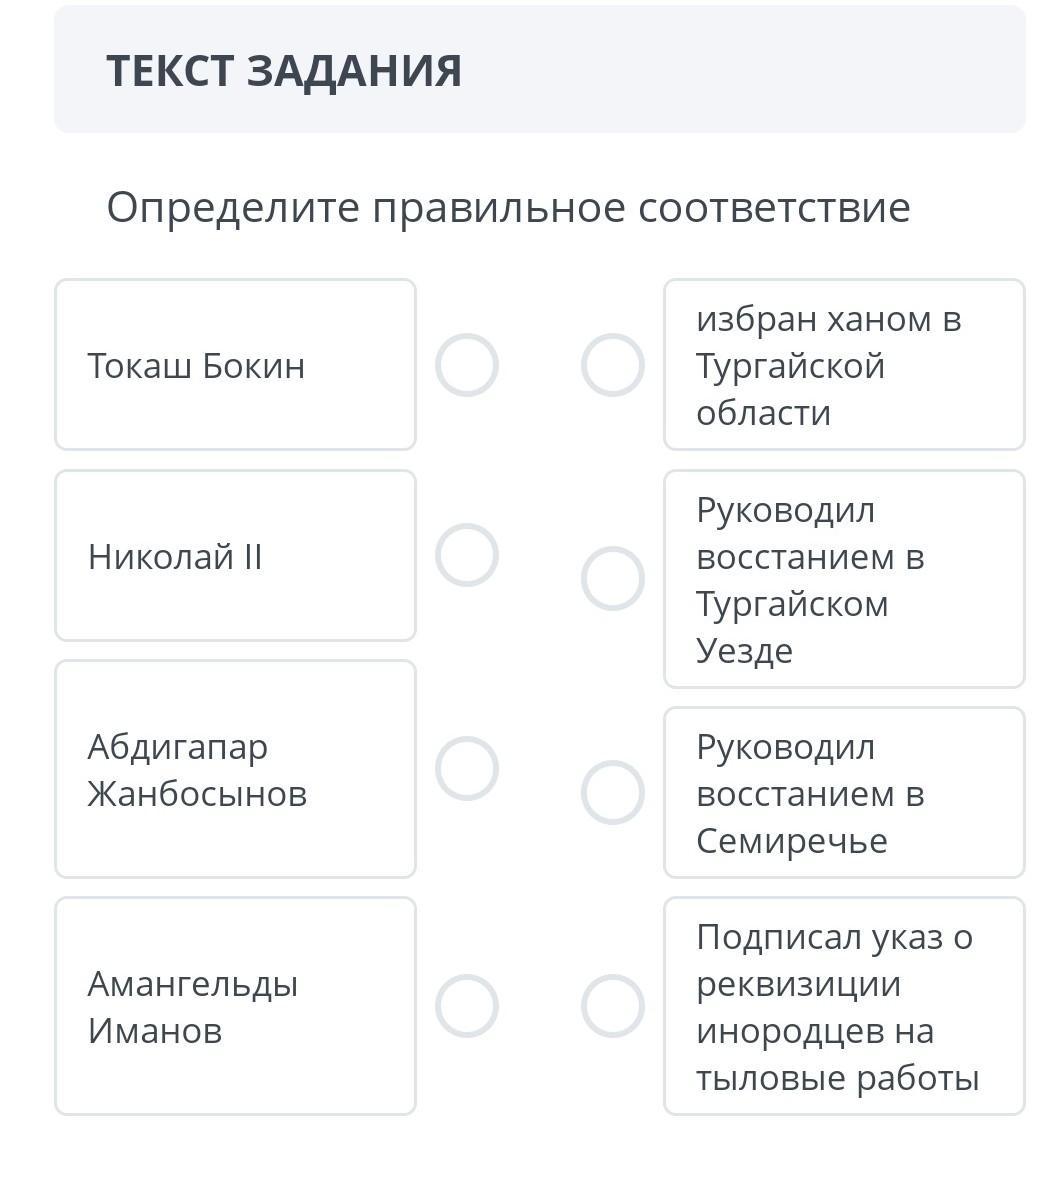Image resolution: width=1057 pixels, height=1192 pixels.
Task: Select the 'избран ханом в Тургайской области' answer box
Action: tap(844, 365)
